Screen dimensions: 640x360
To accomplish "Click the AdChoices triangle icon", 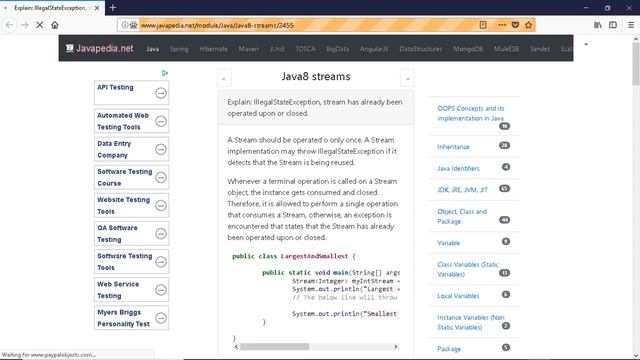I will point(164,73).
